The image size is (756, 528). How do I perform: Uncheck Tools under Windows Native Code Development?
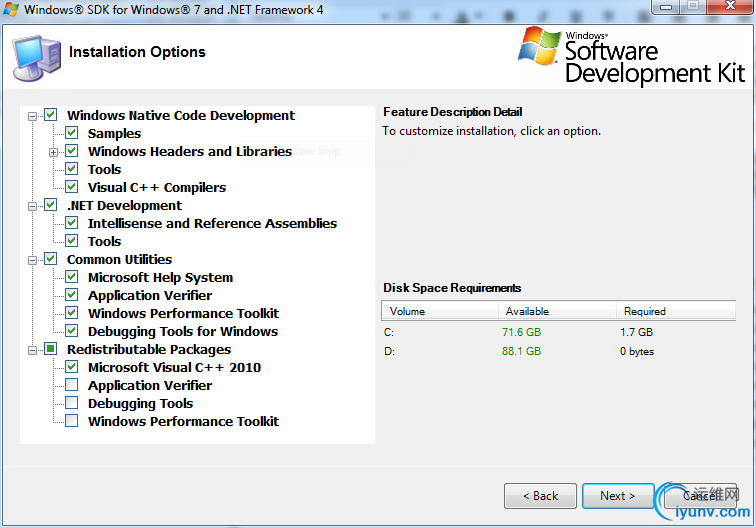pyautogui.click(x=71, y=169)
